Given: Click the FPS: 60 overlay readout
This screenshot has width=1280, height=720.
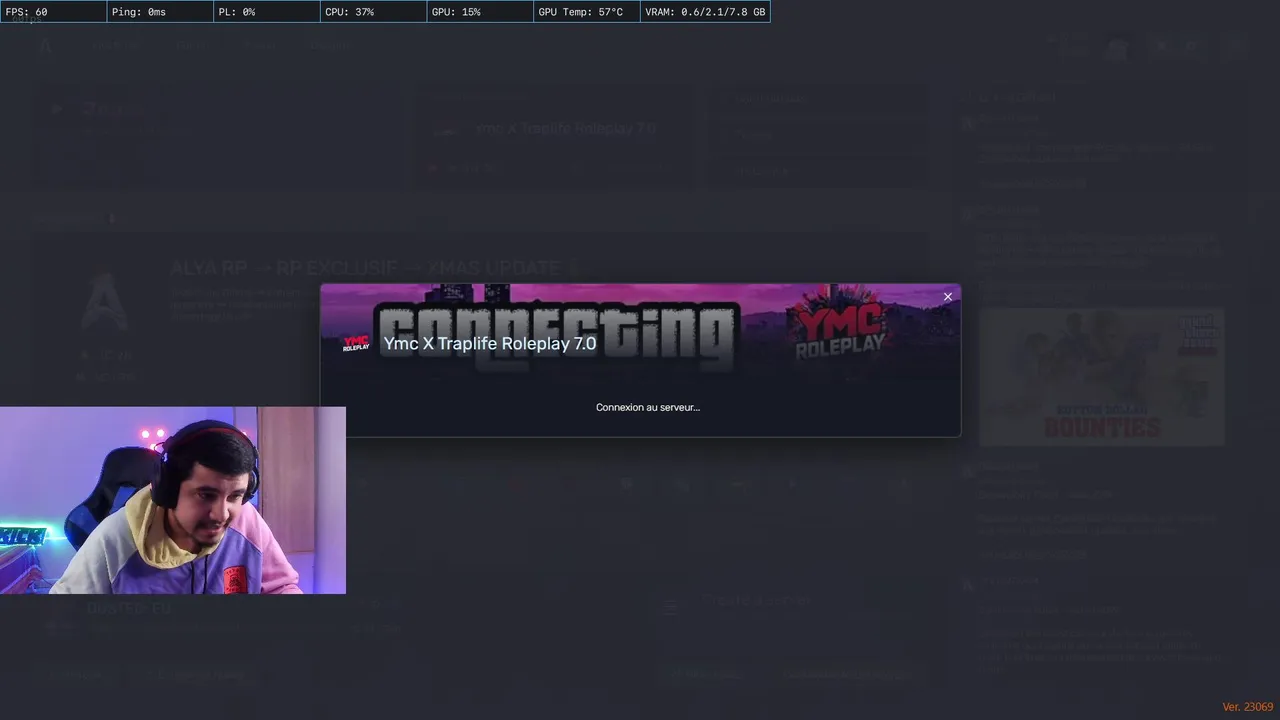Looking at the screenshot, I should pyautogui.click(x=53, y=12).
